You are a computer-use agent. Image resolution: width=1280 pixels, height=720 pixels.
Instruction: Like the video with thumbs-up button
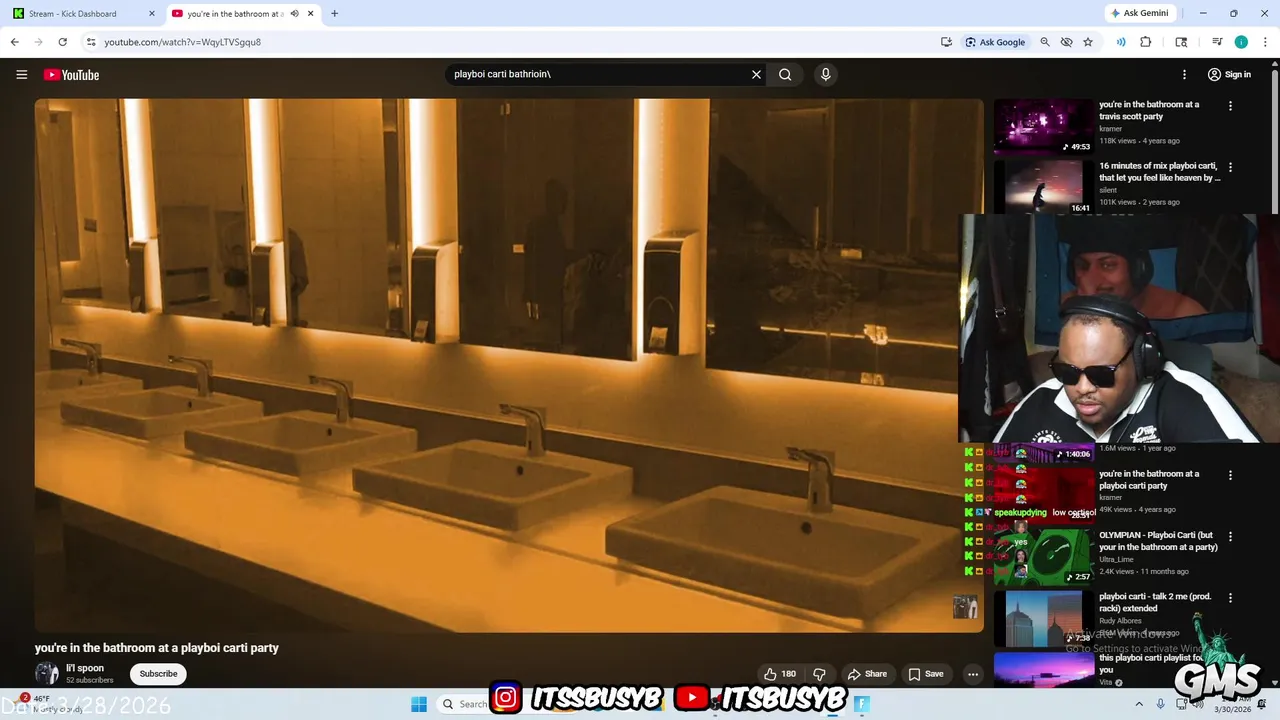point(780,674)
